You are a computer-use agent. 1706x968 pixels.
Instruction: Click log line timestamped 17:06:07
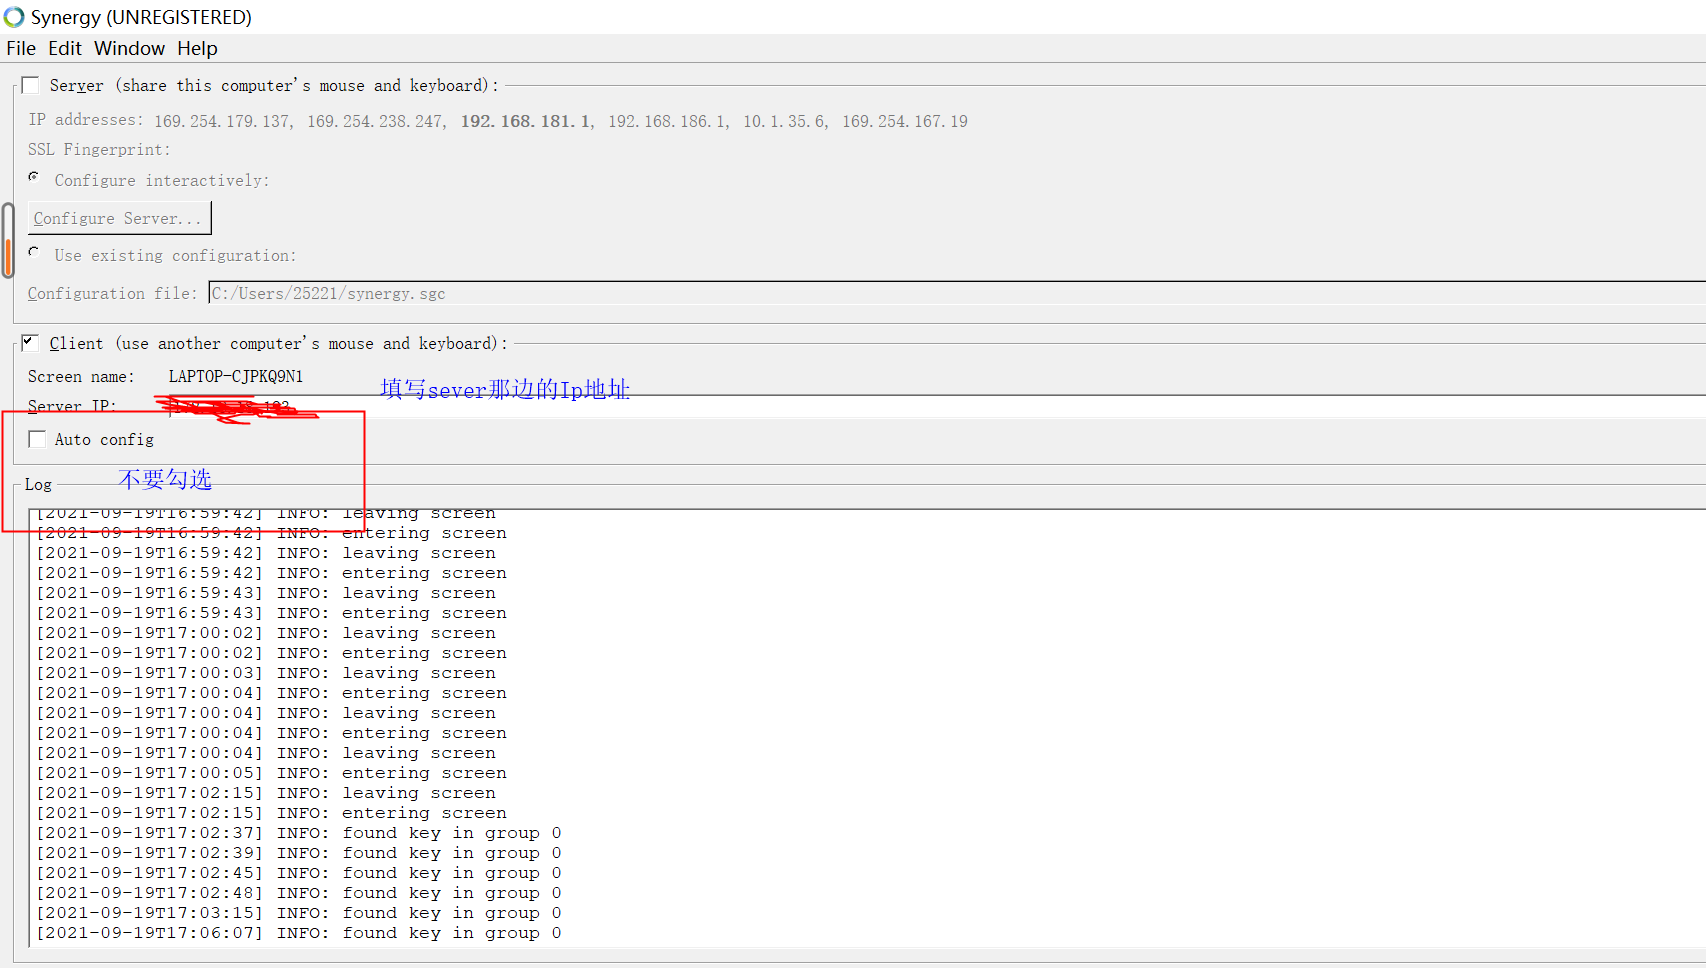(299, 933)
